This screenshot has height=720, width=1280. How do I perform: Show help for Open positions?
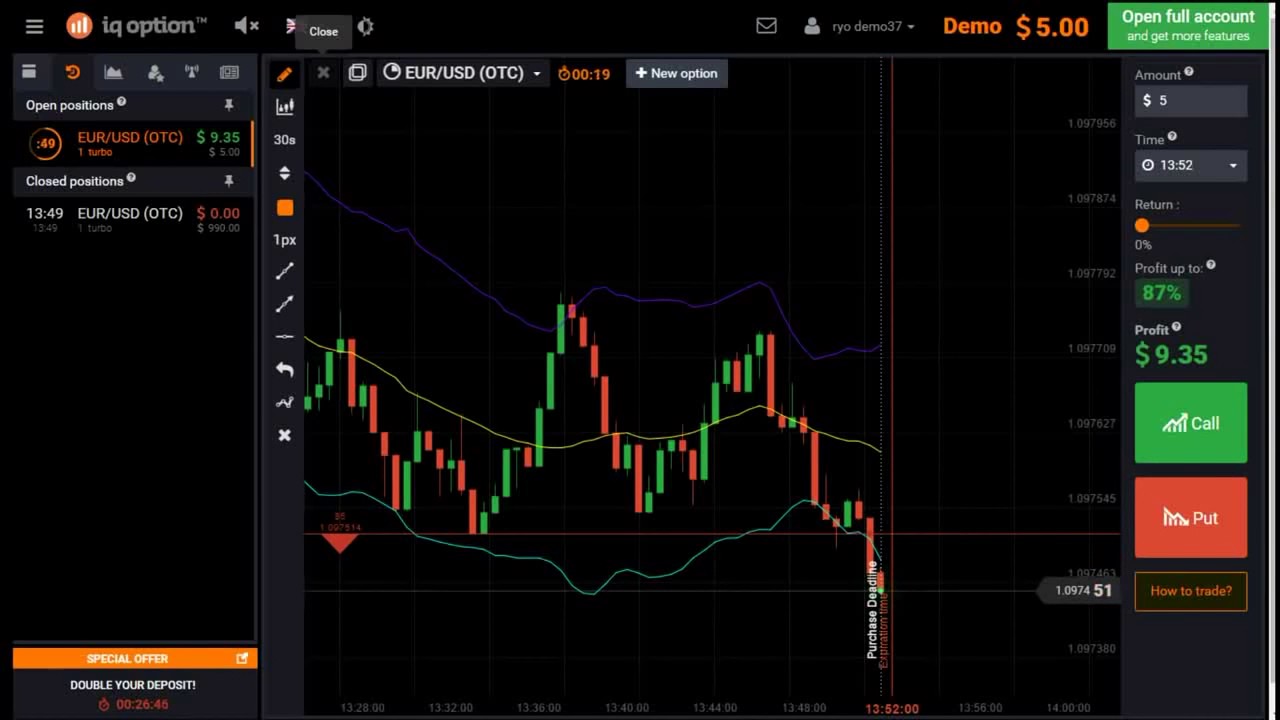[x=121, y=102]
